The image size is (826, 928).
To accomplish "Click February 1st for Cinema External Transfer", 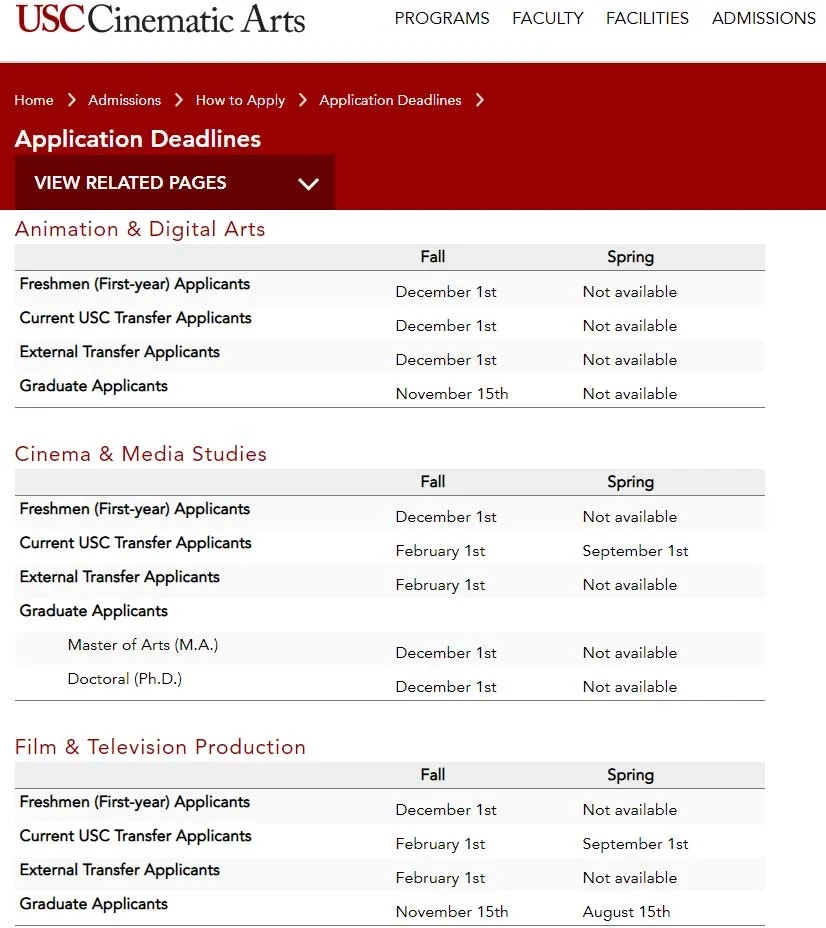I will click(x=440, y=585).
